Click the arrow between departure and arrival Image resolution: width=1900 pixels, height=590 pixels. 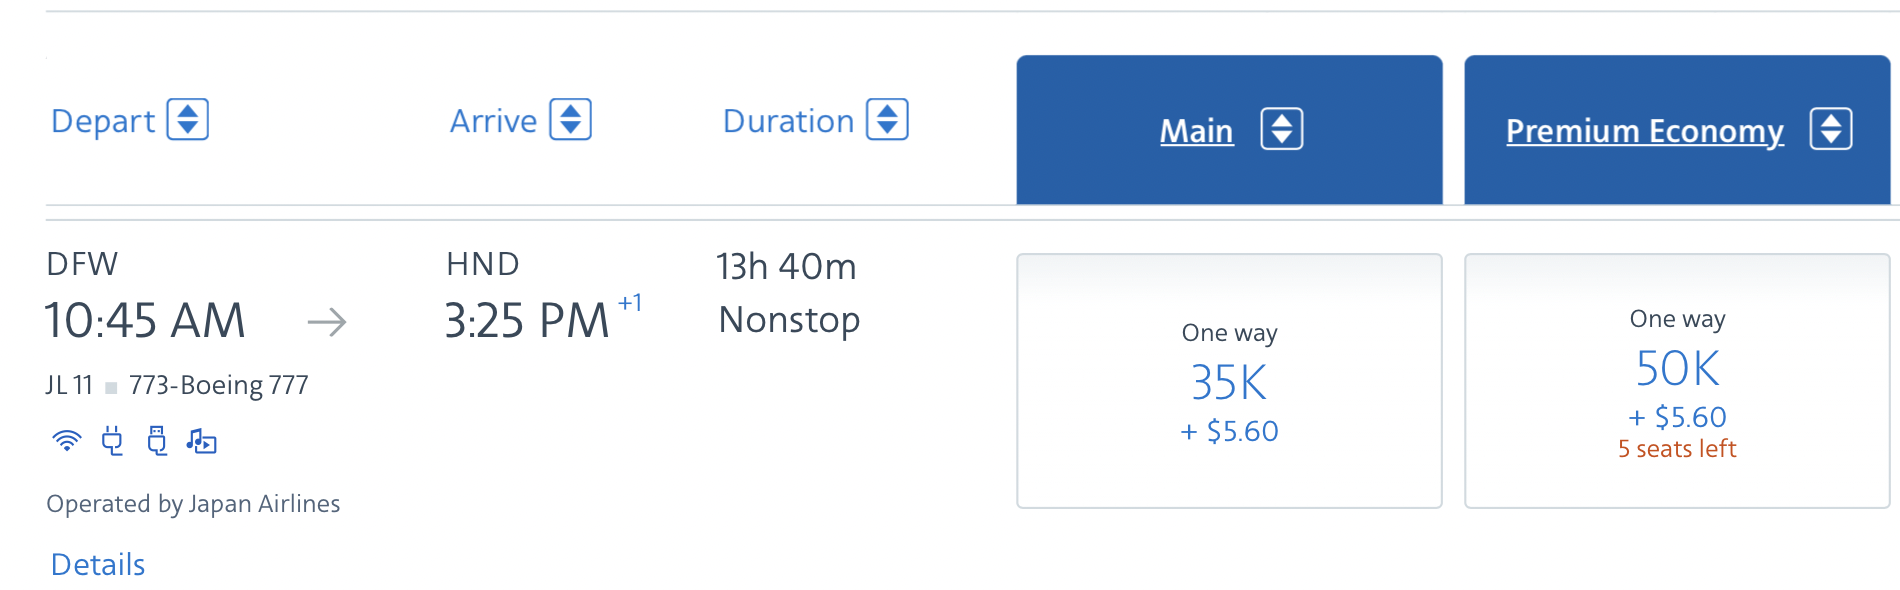tap(327, 322)
